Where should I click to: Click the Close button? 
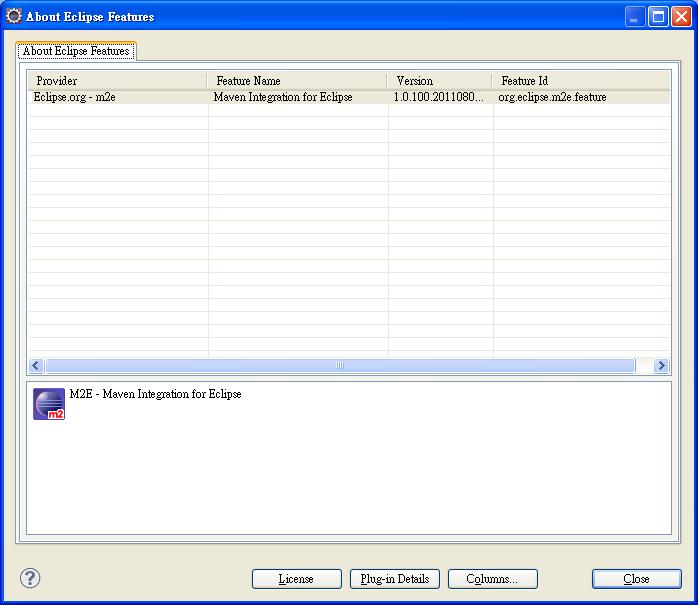point(637,579)
